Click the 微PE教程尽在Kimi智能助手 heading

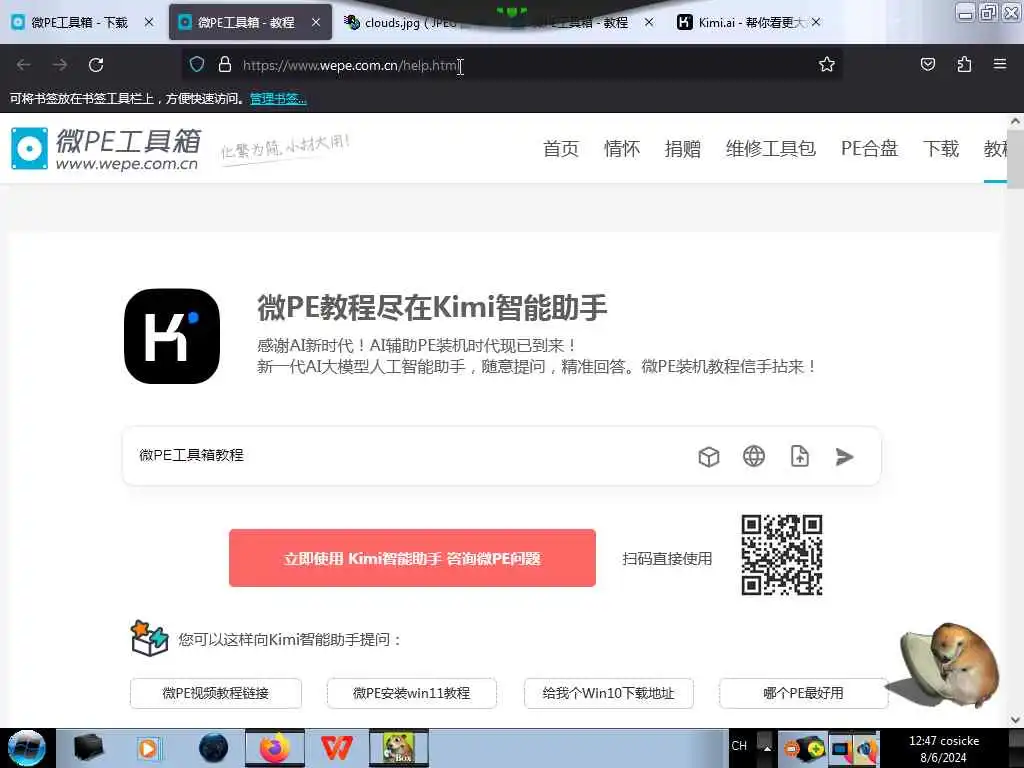click(x=432, y=308)
